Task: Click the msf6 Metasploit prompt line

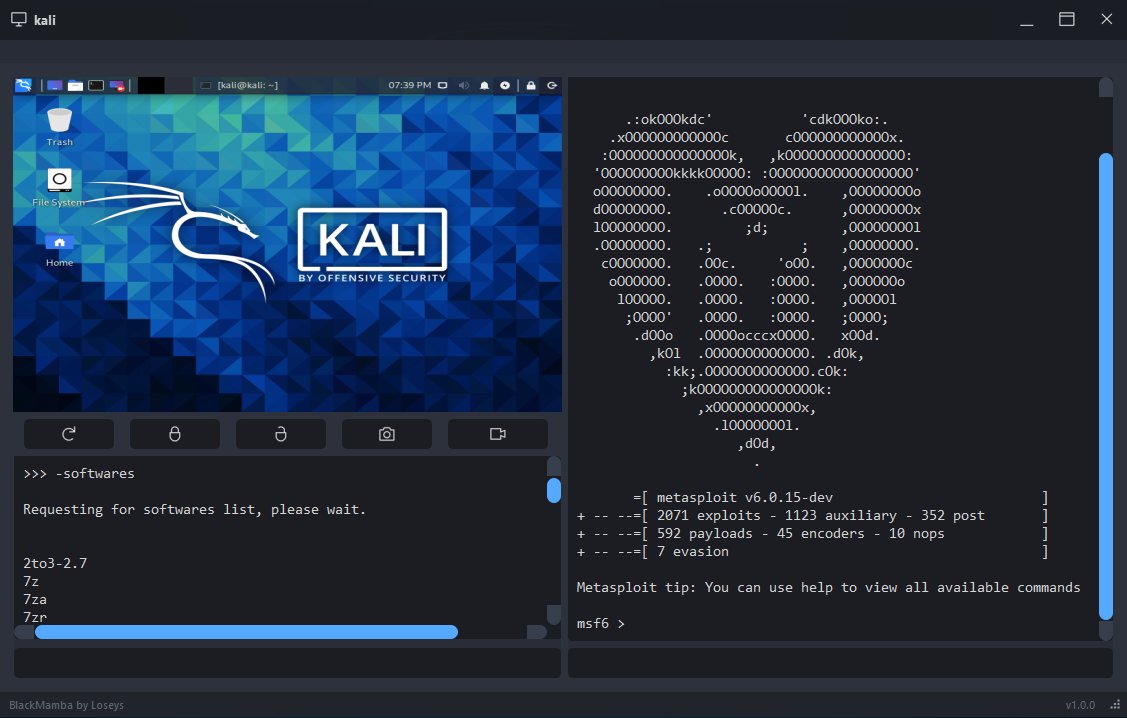Action: click(x=600, y=622)
